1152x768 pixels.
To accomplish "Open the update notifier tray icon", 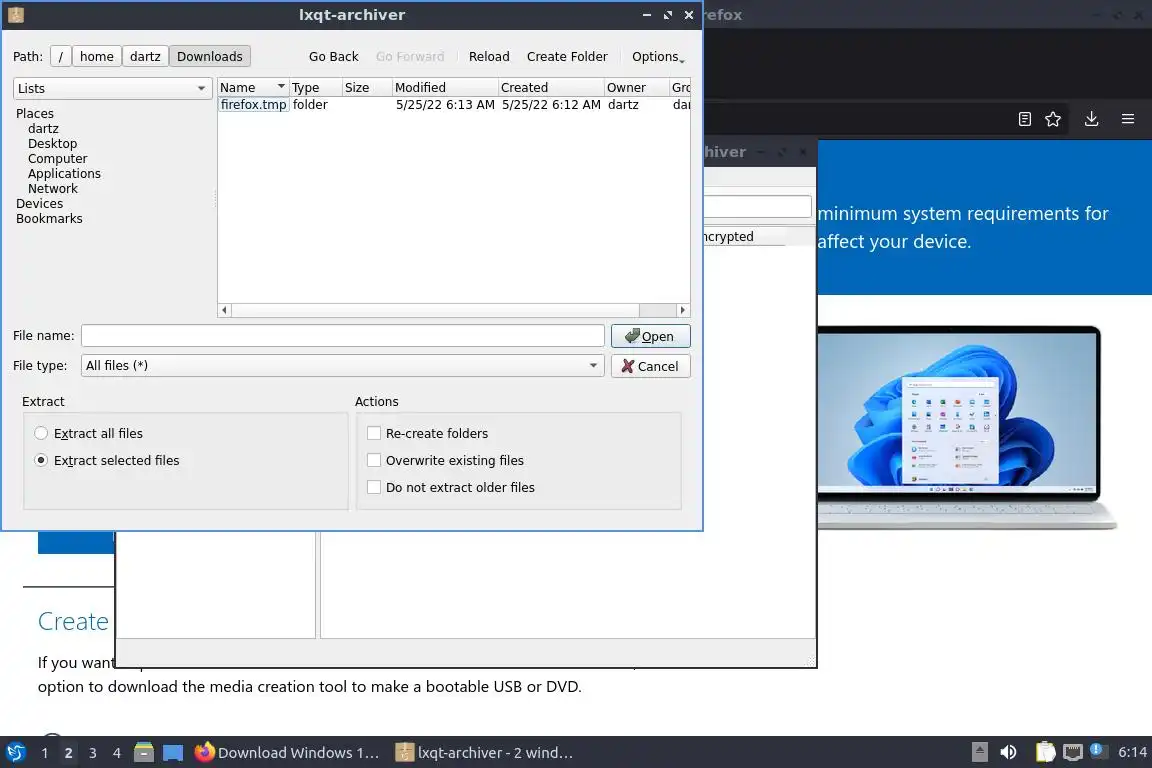I will tap(1097, 750).
